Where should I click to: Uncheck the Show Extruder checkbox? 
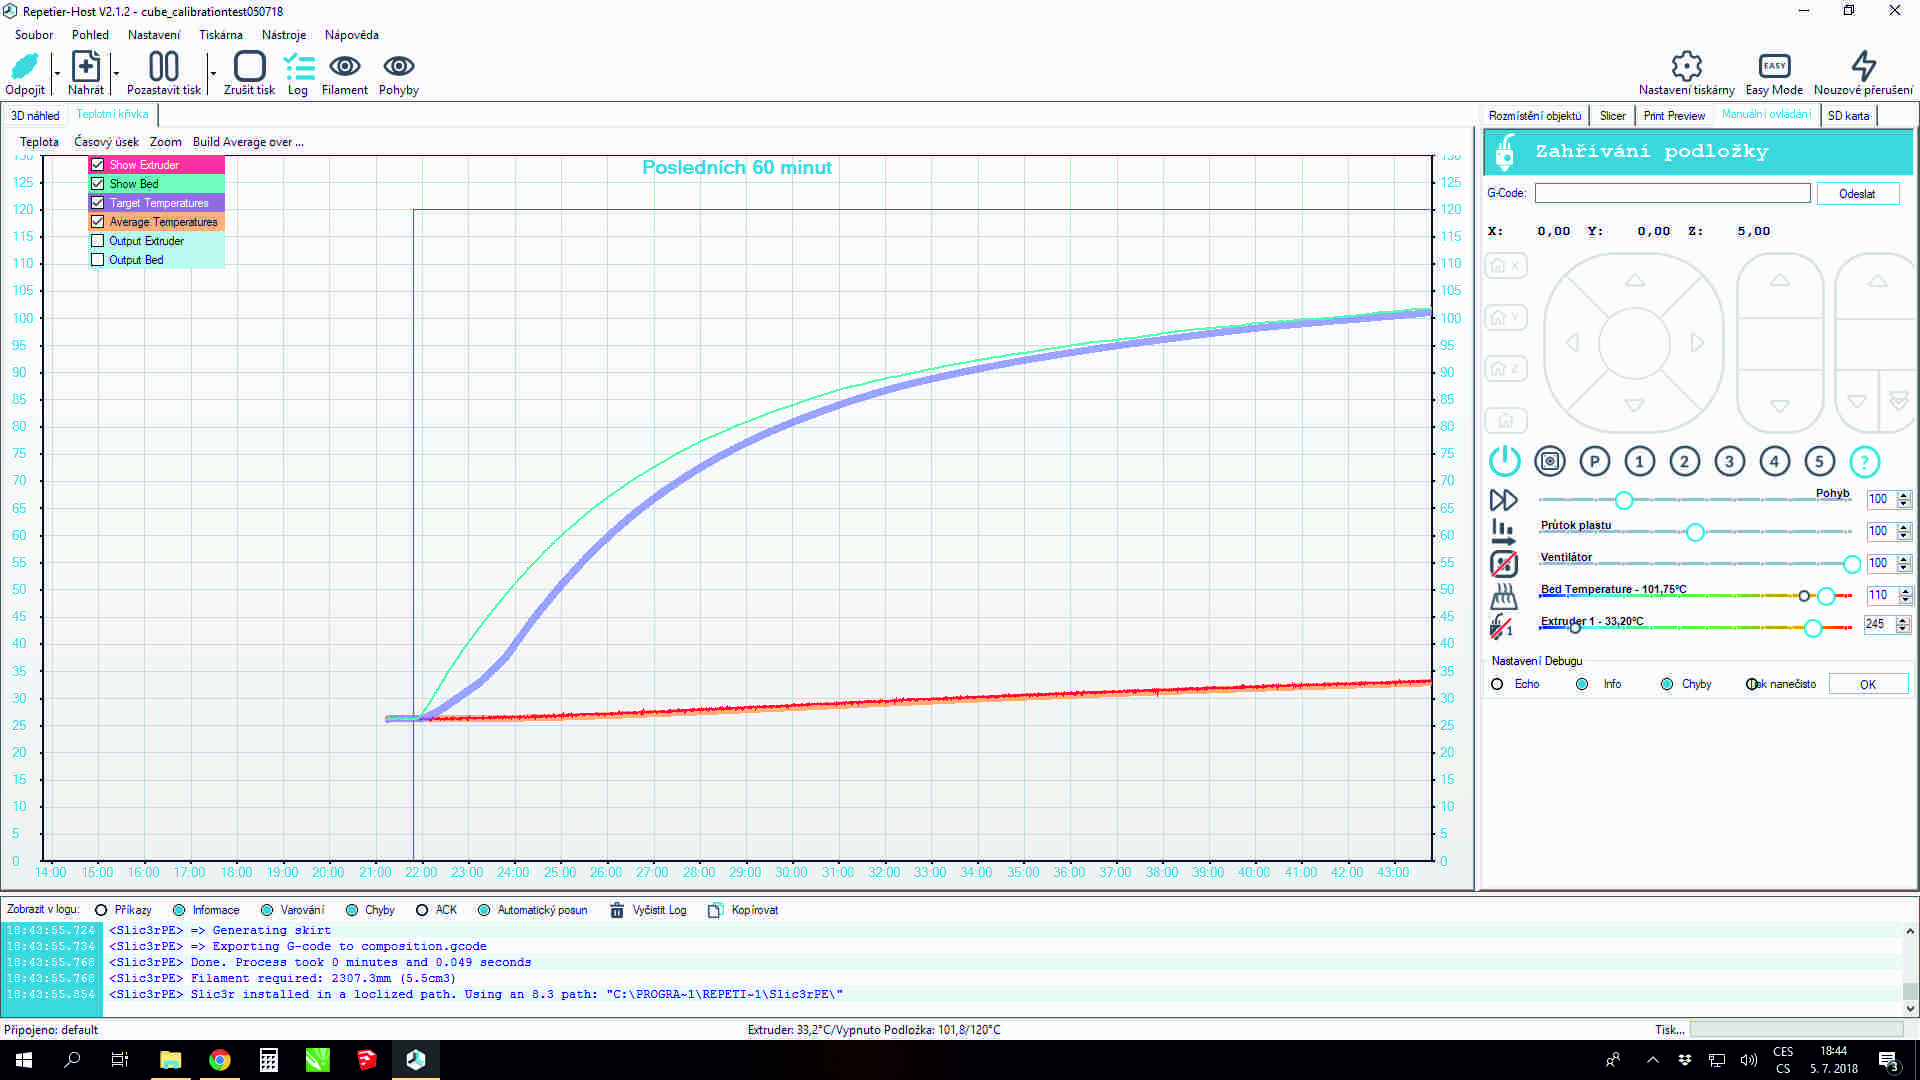pos(98,165)
